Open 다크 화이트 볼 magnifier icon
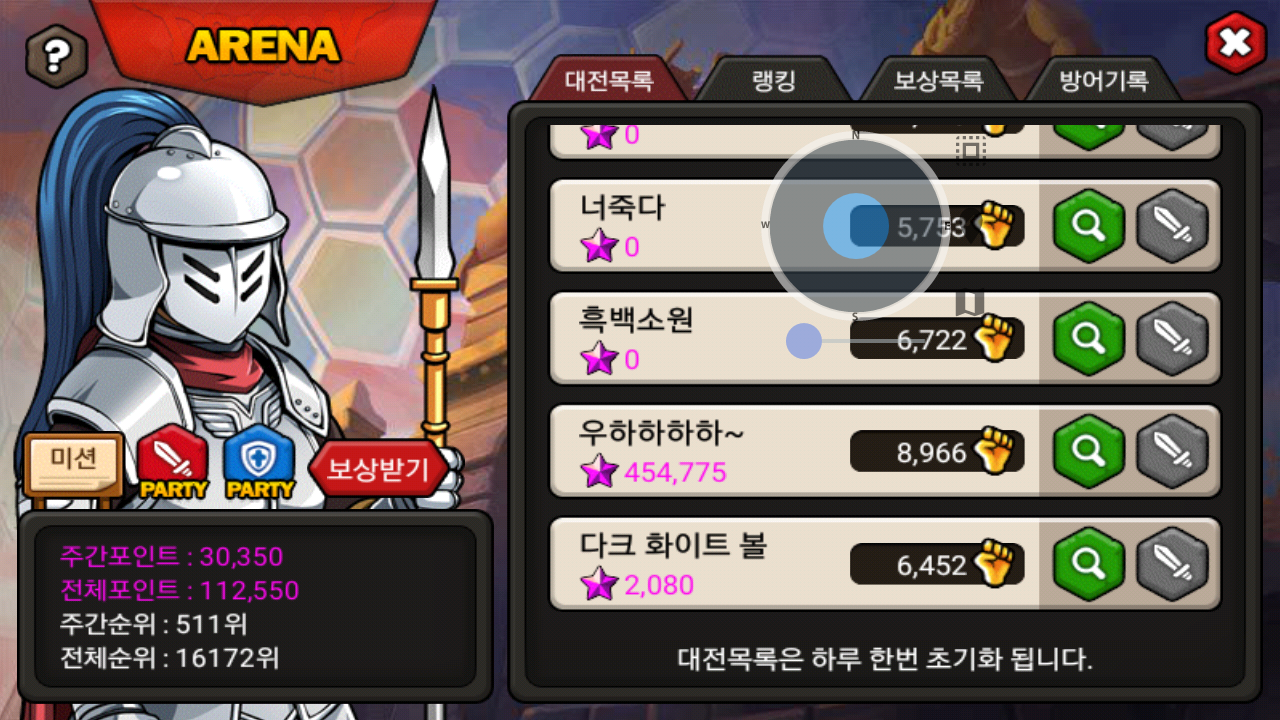The height and width of the screenshot is (720, 1280). 1089,565
